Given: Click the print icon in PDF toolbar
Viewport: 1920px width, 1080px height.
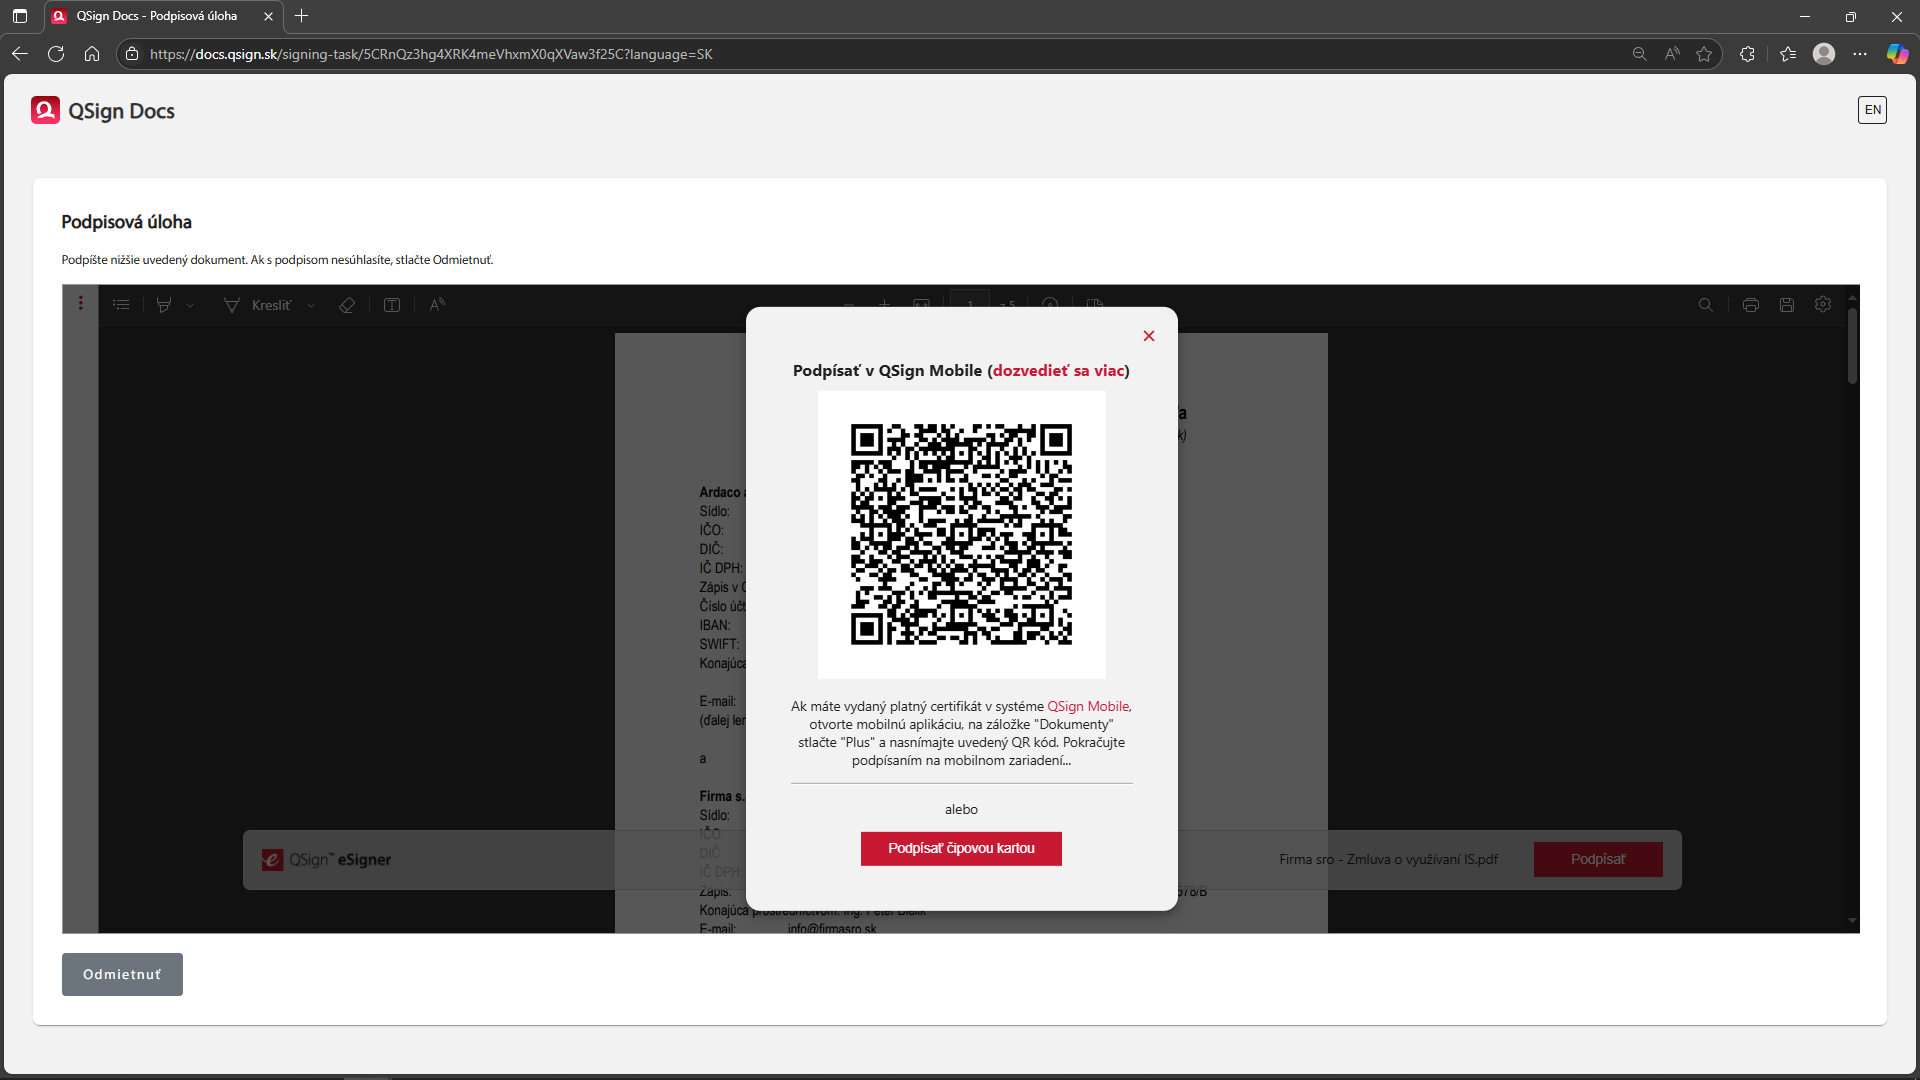Looking at the screenshot, I should pyautogui.click(x=1751, y=305).
